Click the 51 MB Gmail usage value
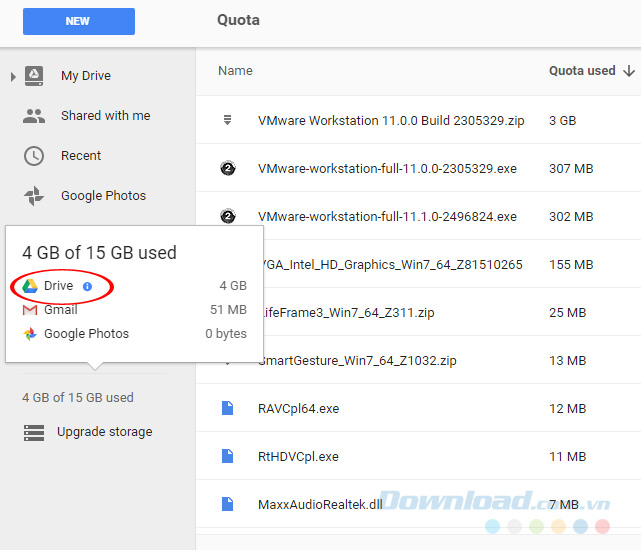This screenshot has height=550, width=641. [228, 310]
